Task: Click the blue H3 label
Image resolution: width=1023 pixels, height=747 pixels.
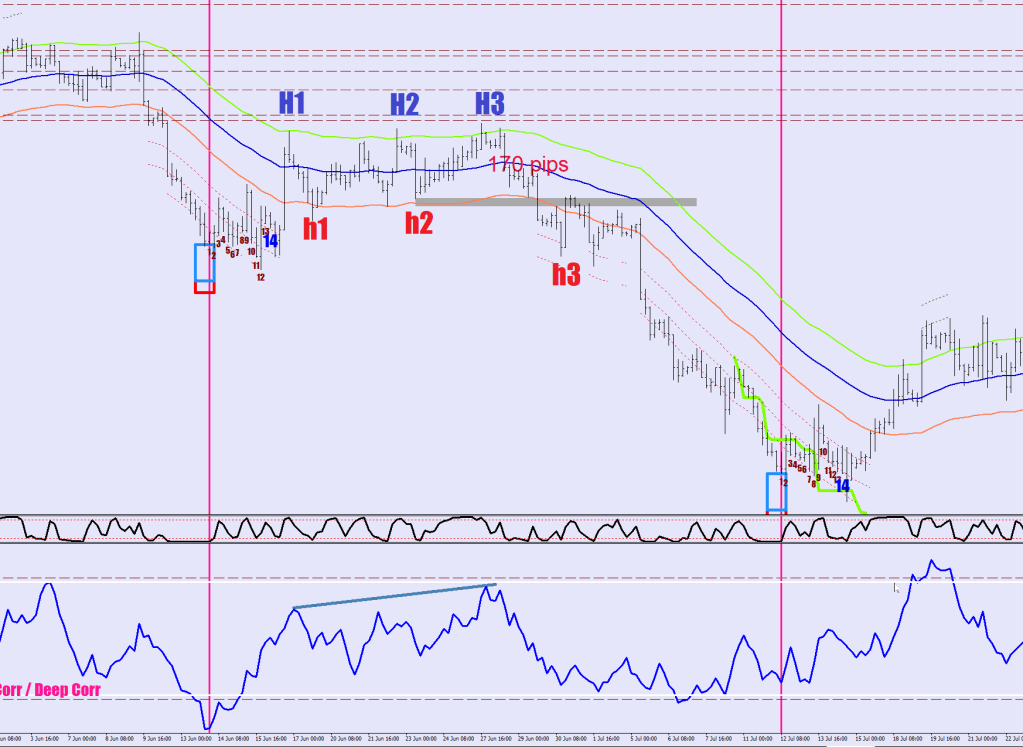Action: click(x=489, y=103)
